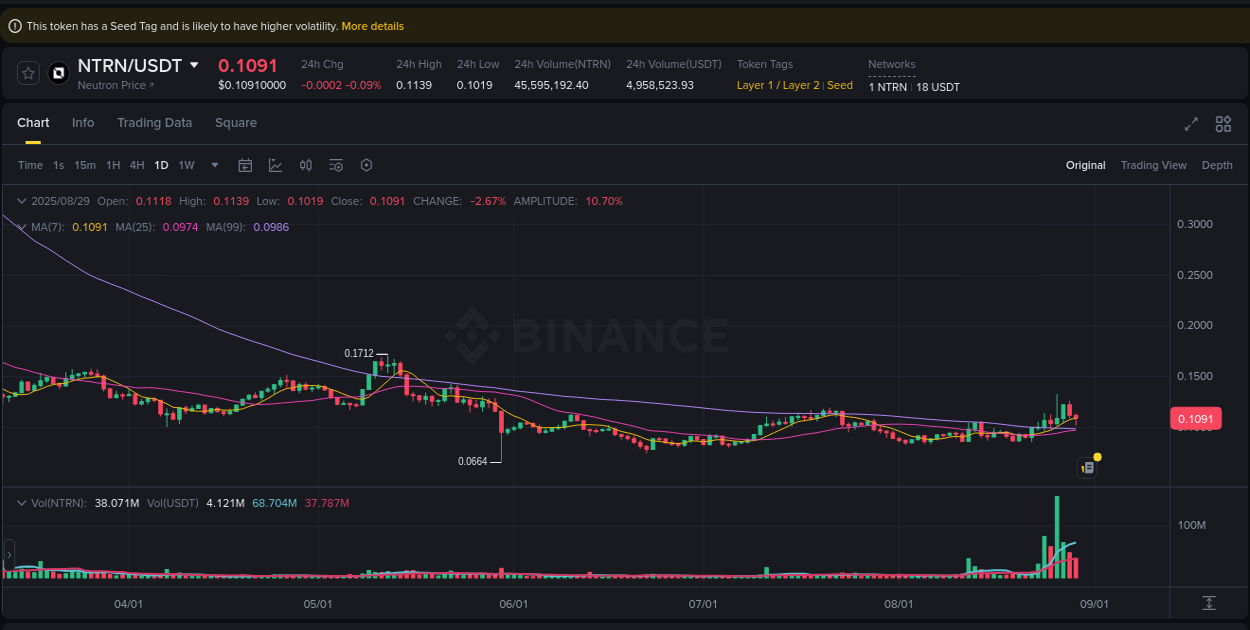Expand the chart to fullscreen with diagonal arrows

pyautogui.click(x=1190, y=124)
